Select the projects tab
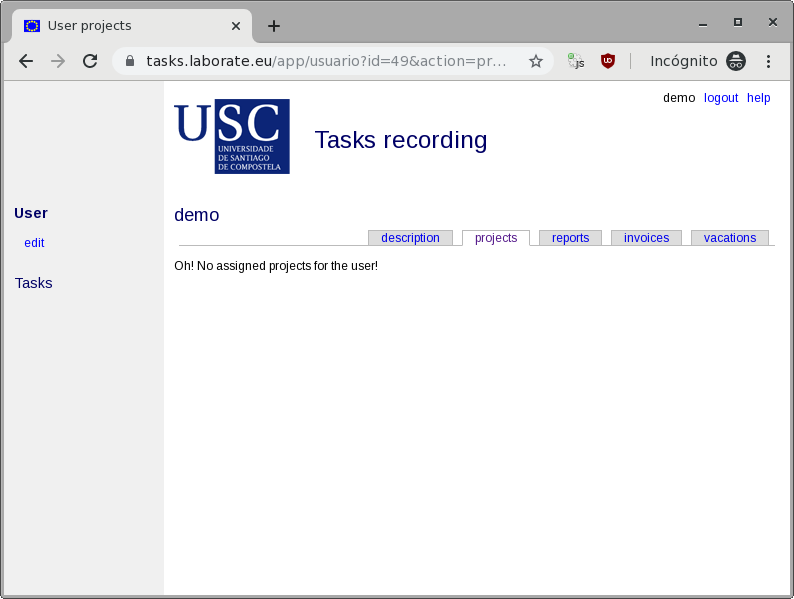The image size is (794, 599). click(496, 238)
